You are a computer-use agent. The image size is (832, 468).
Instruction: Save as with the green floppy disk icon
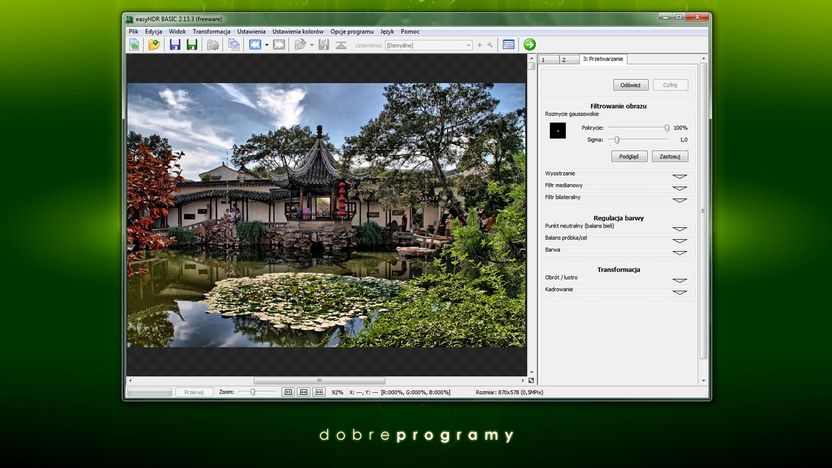pos(192,45)
